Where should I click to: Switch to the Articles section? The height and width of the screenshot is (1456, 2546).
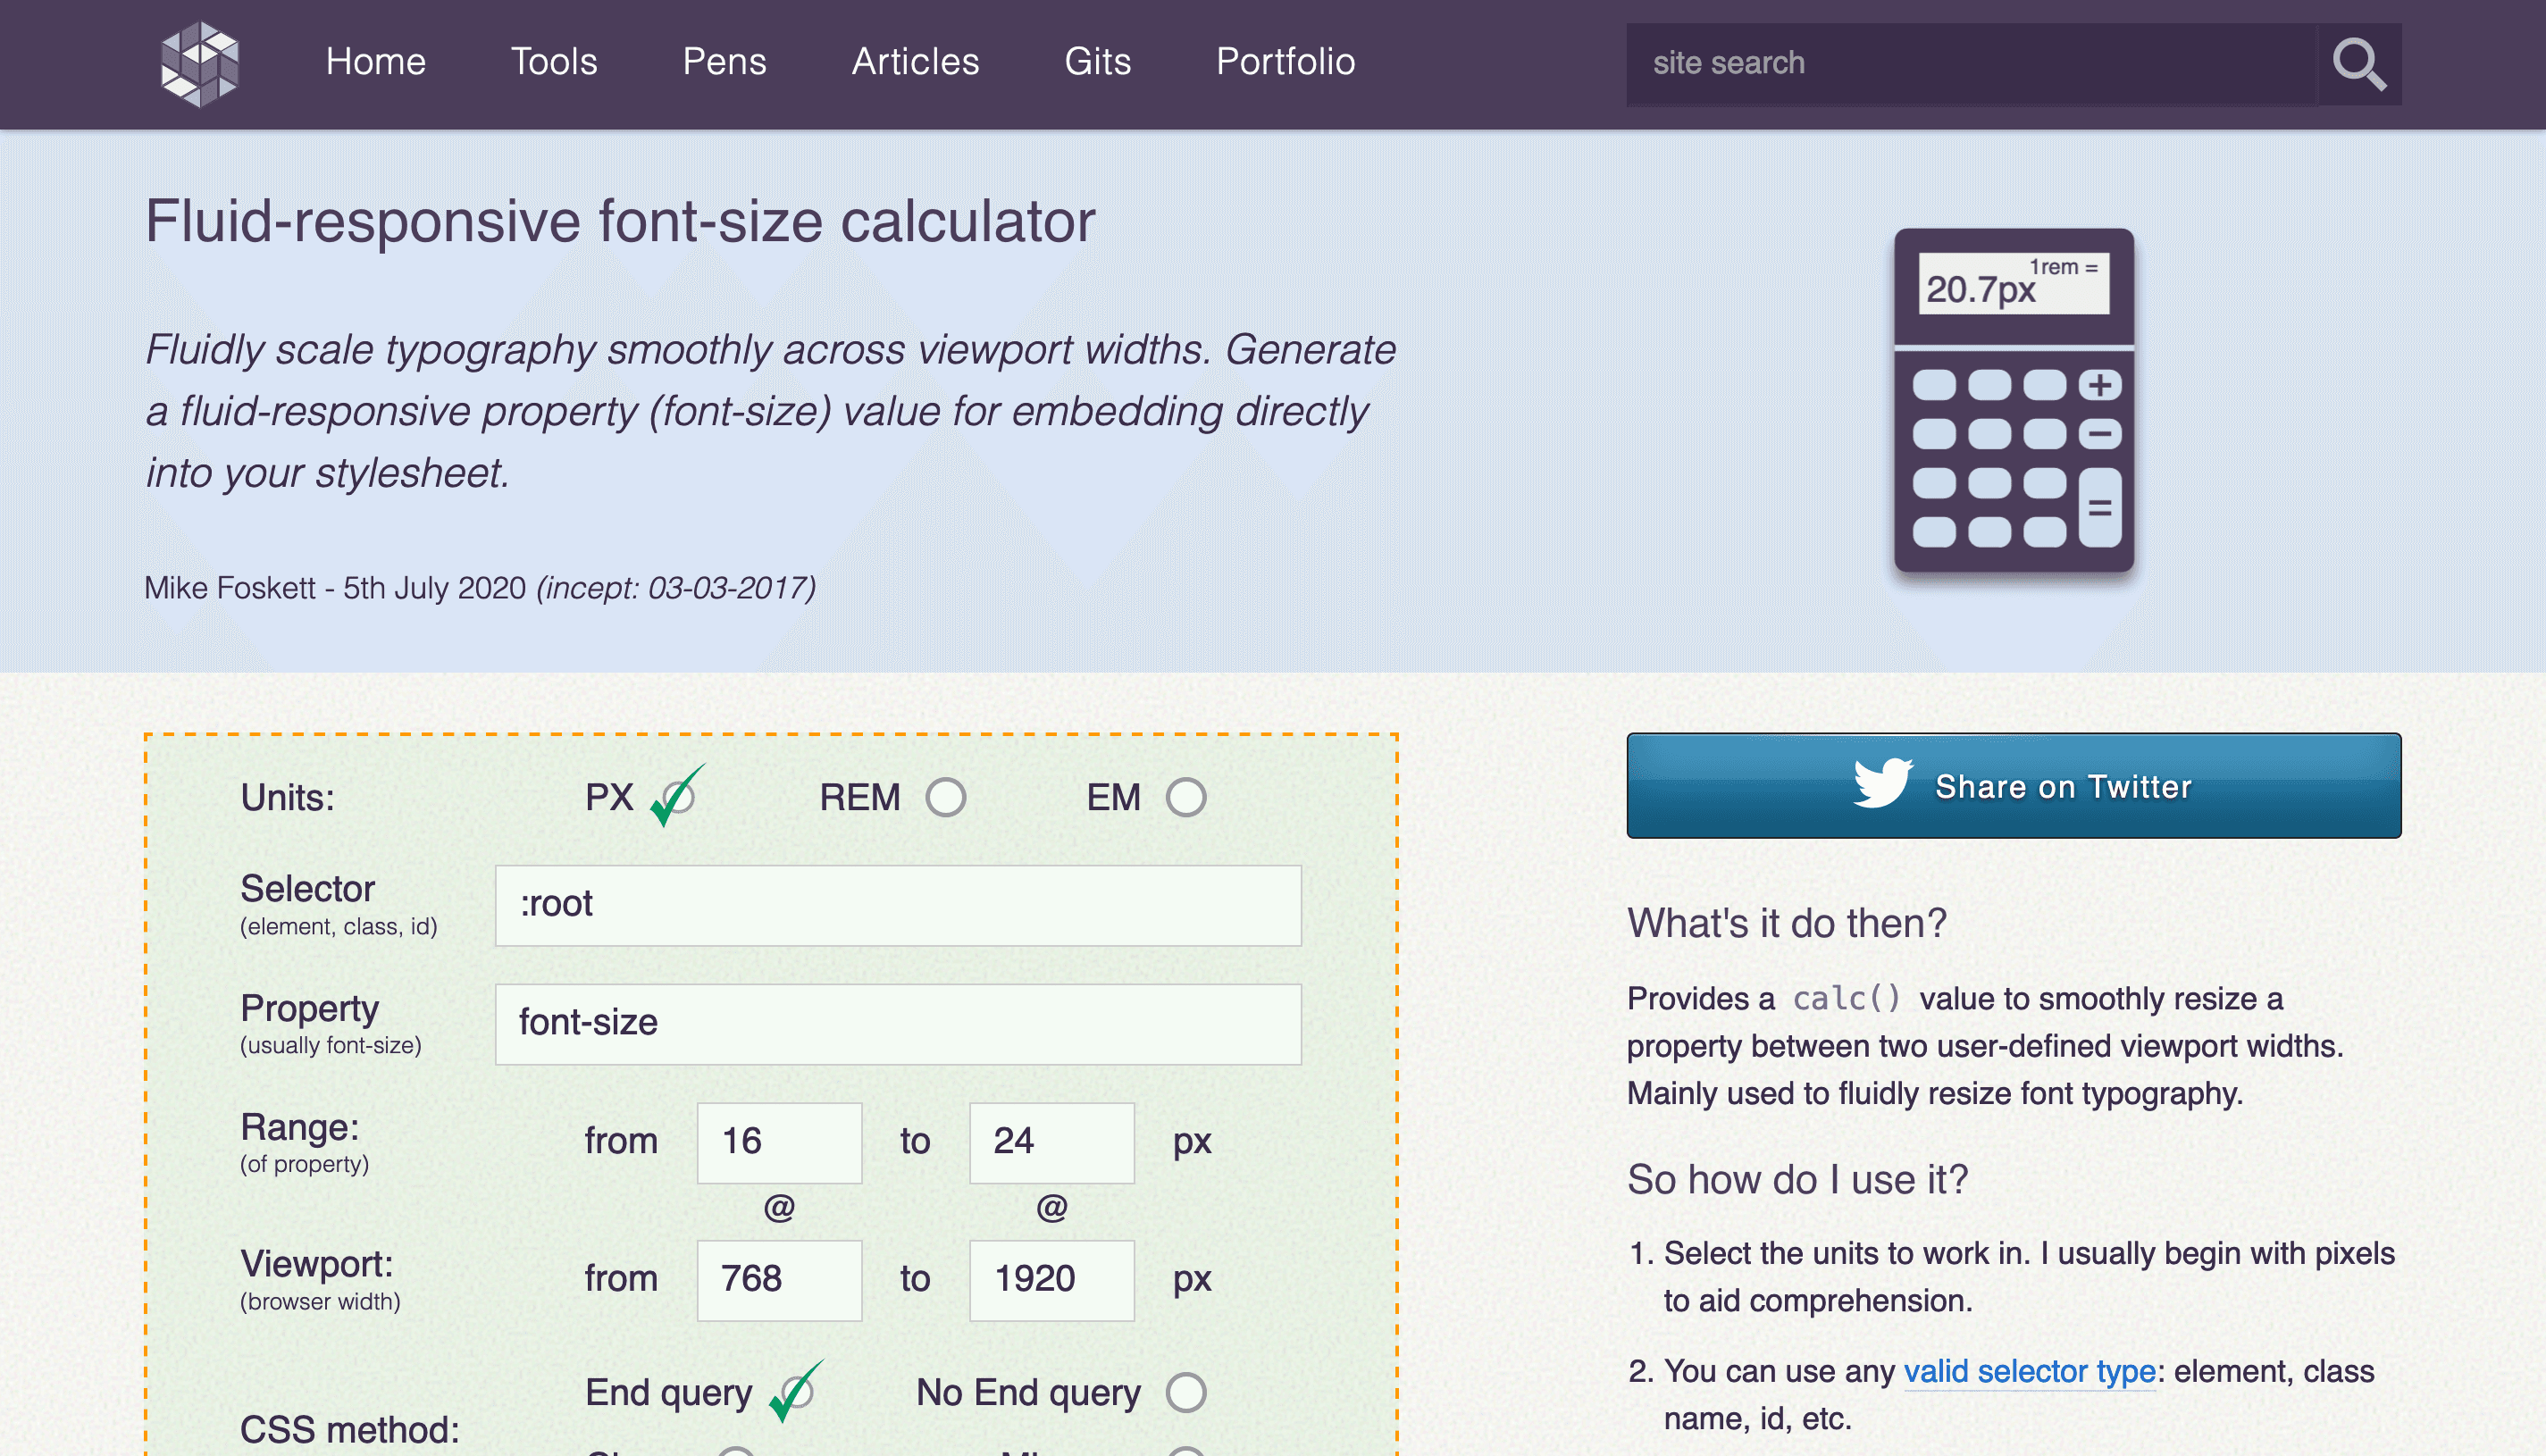coord(914,62)
